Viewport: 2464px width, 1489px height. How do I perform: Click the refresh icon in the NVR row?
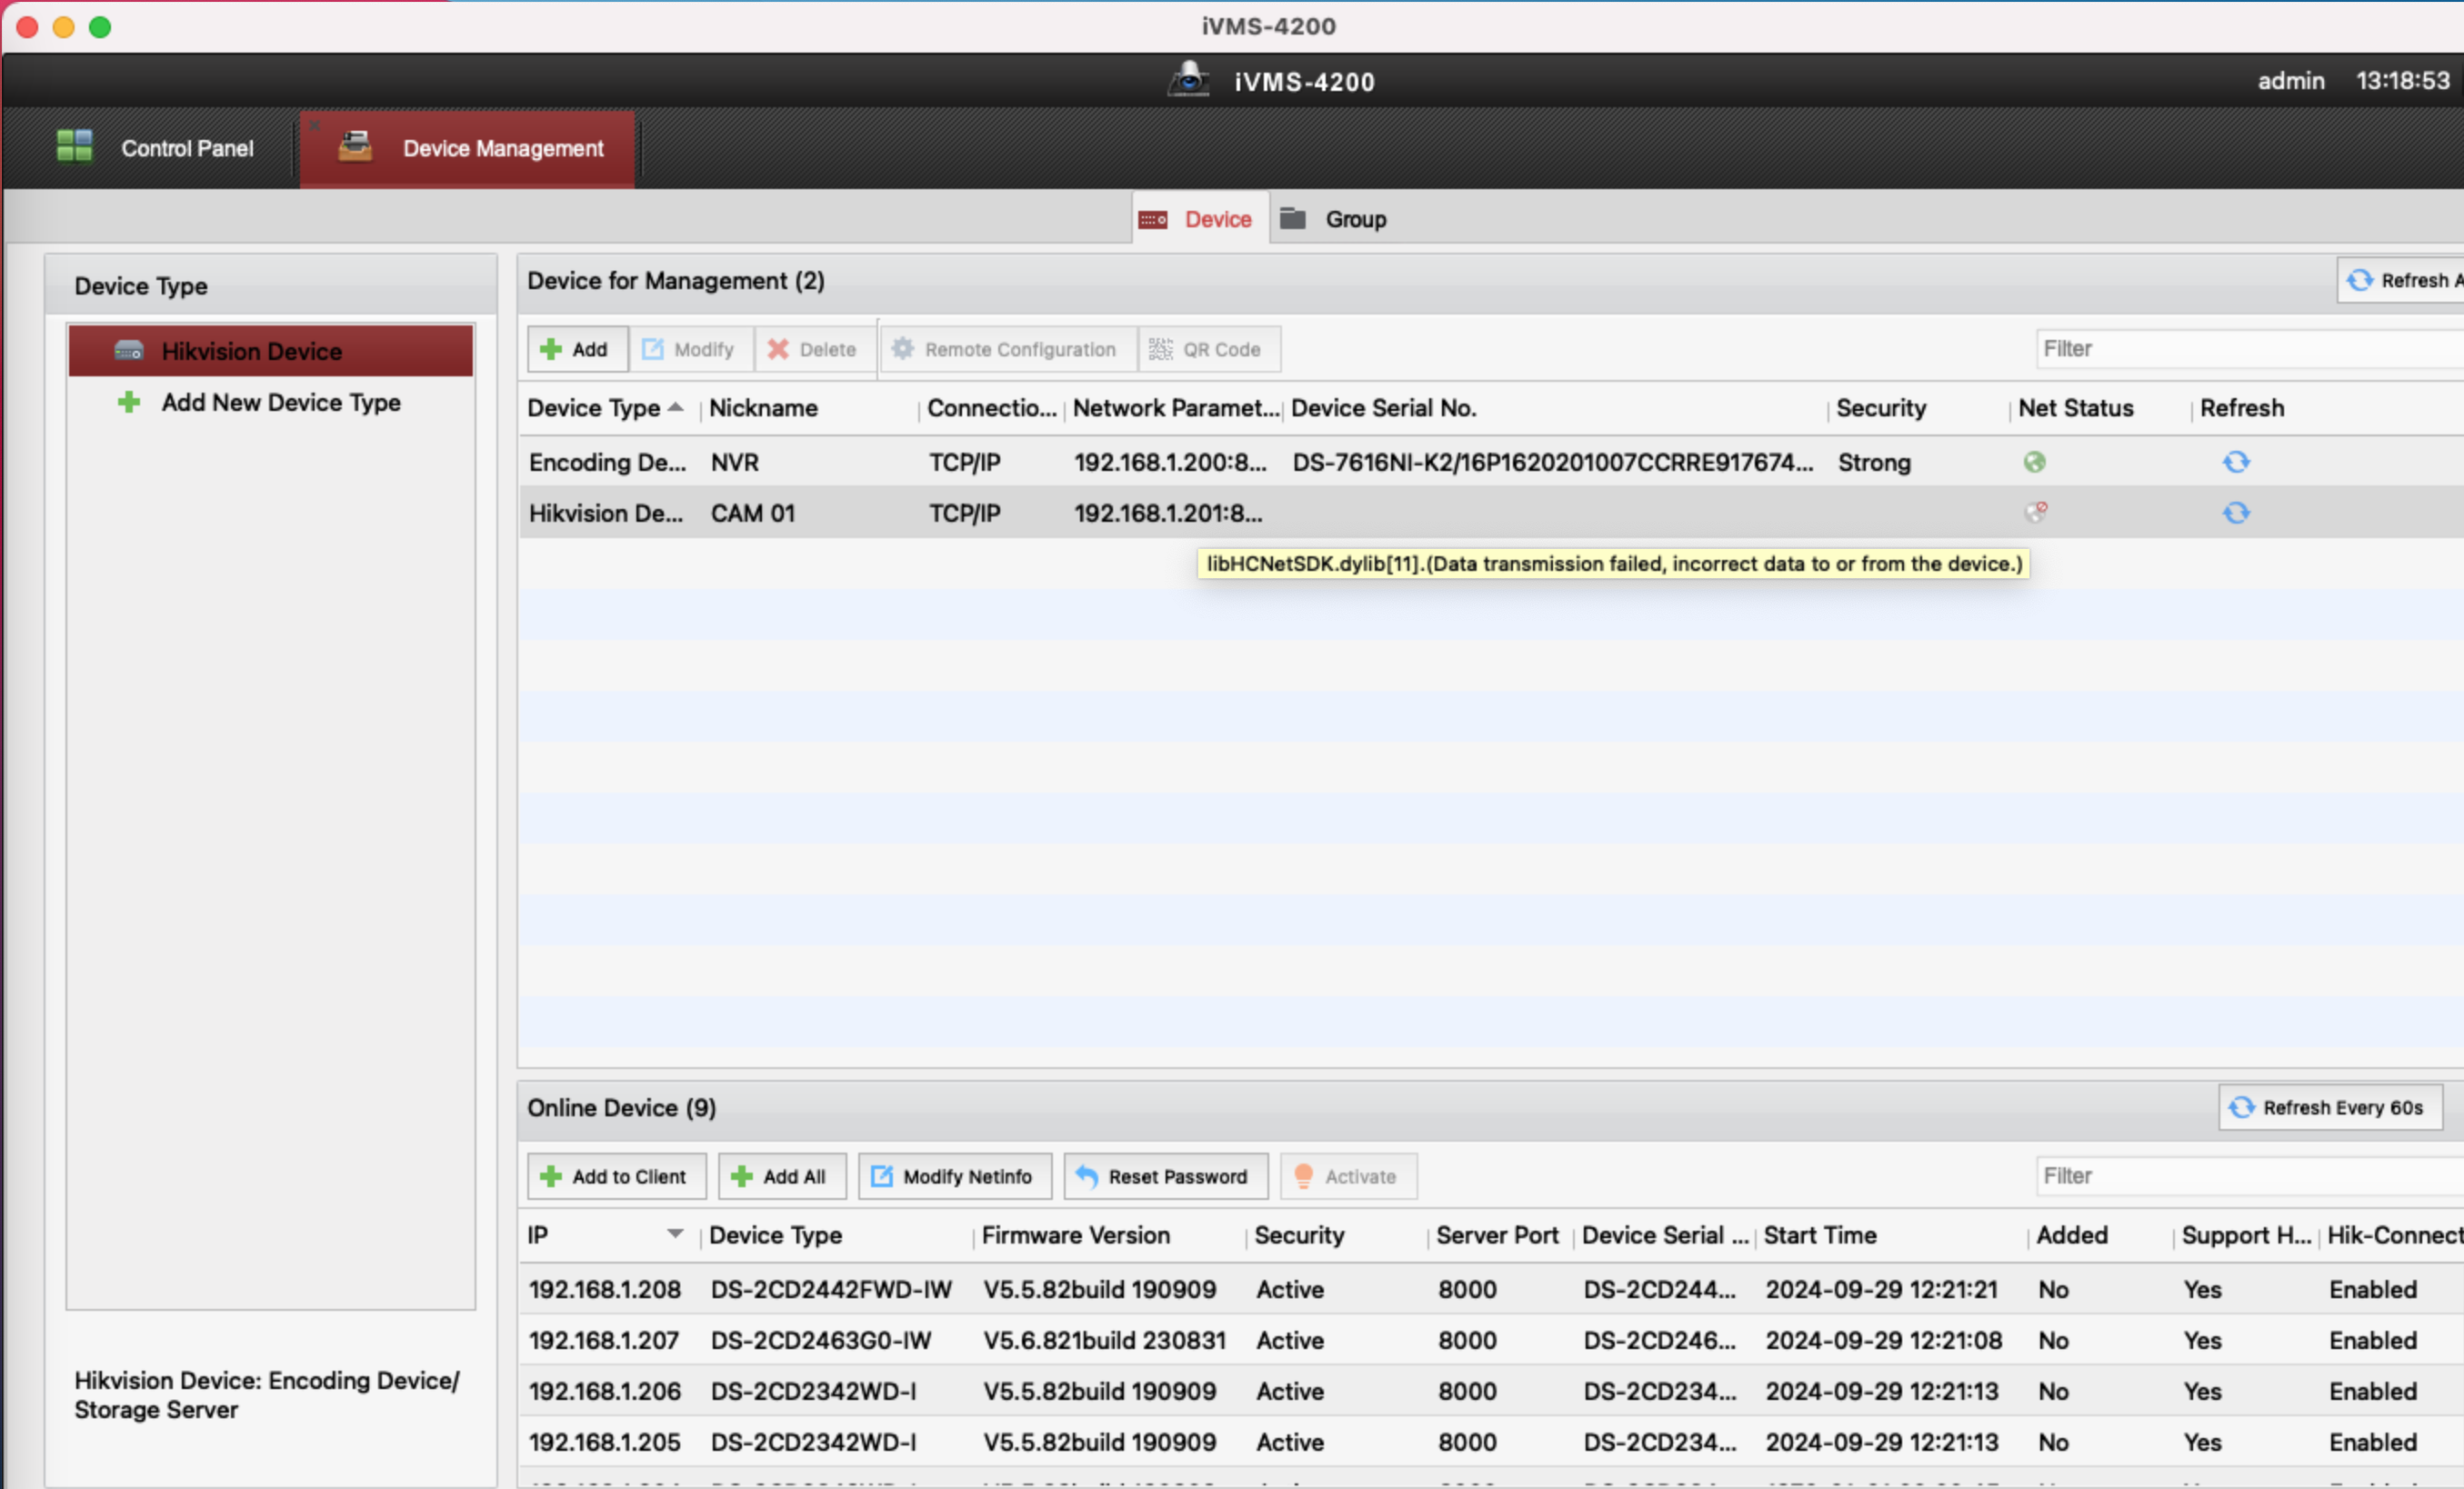coord(2236,462)
